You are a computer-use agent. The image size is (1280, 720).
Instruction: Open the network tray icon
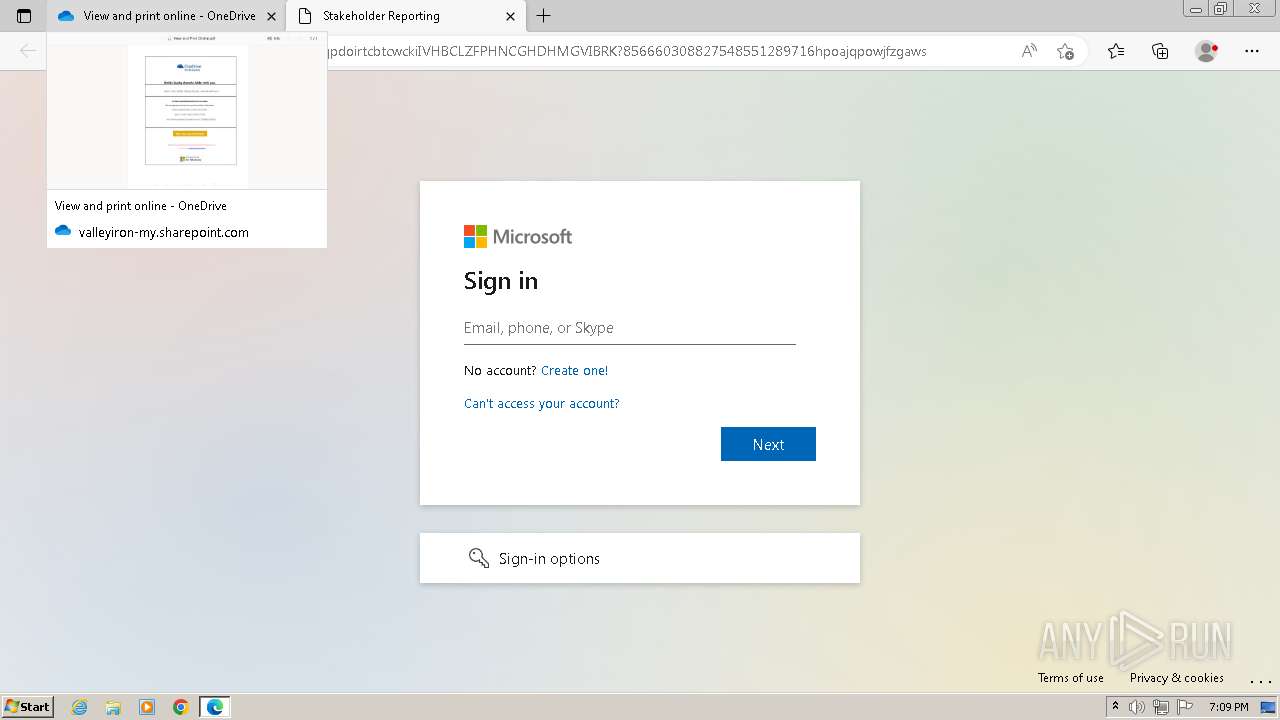(x=1161, y=707)
